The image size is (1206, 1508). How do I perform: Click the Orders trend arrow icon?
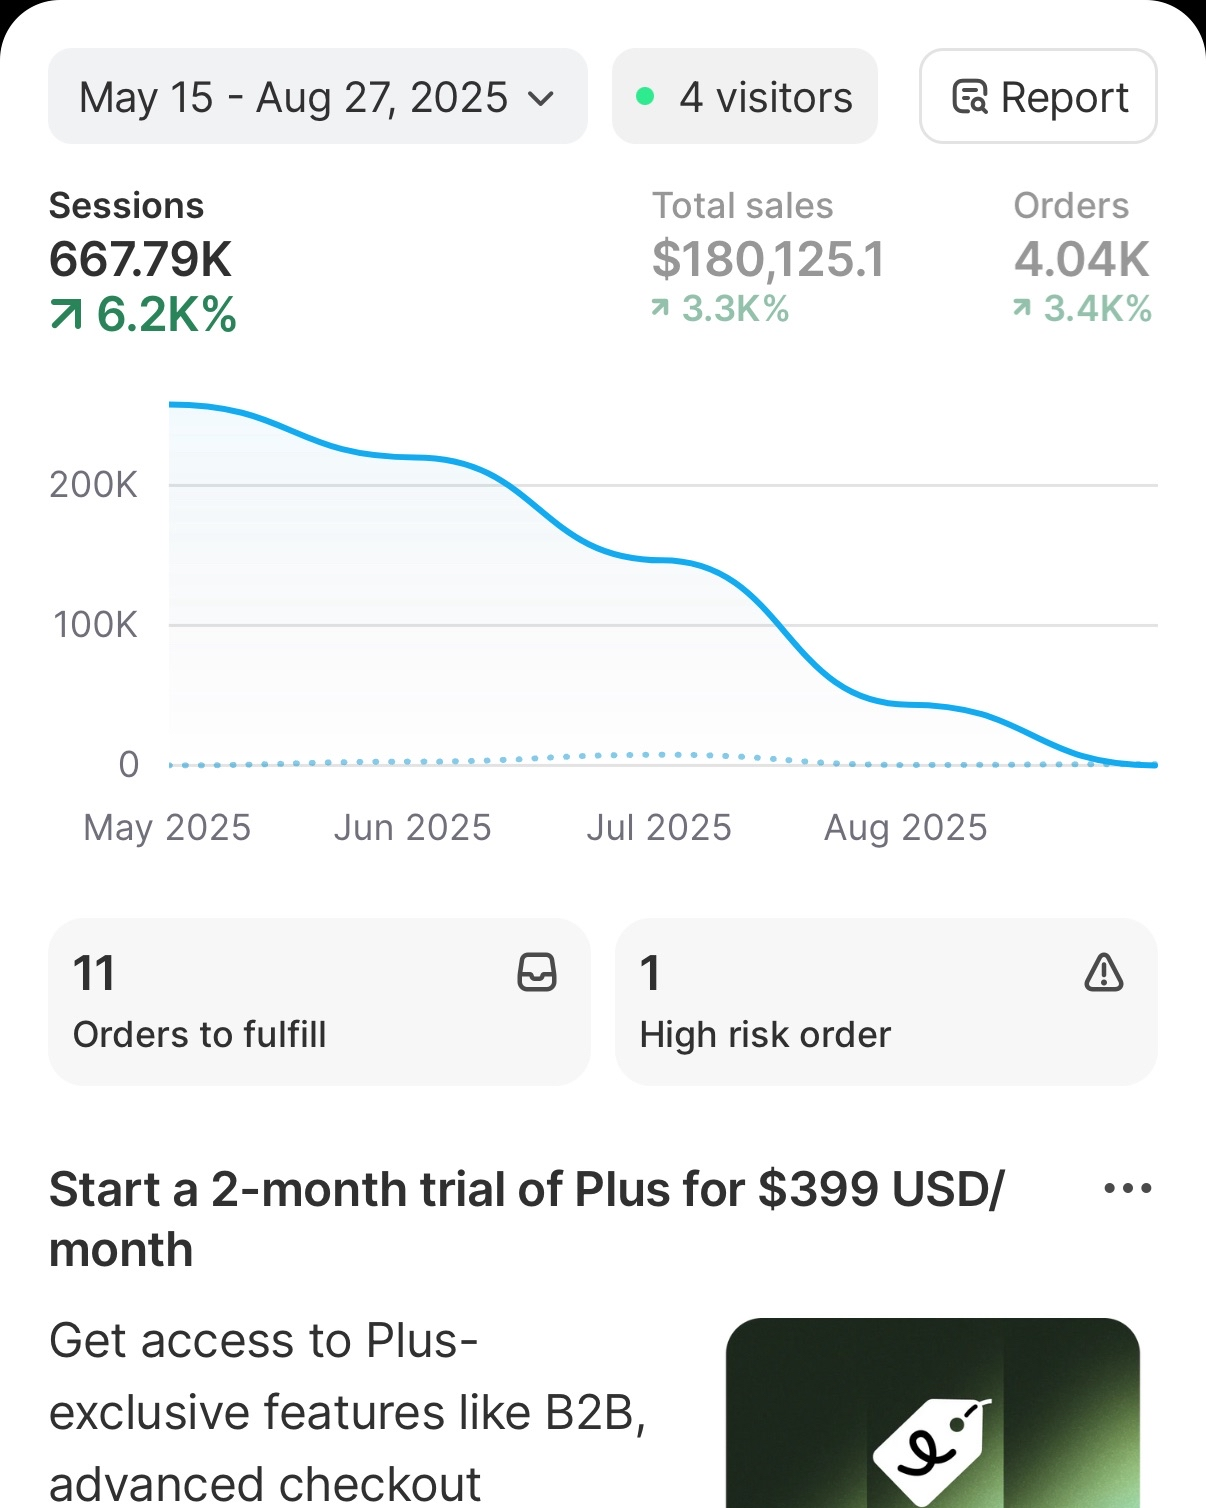(x=1022, y=308)
